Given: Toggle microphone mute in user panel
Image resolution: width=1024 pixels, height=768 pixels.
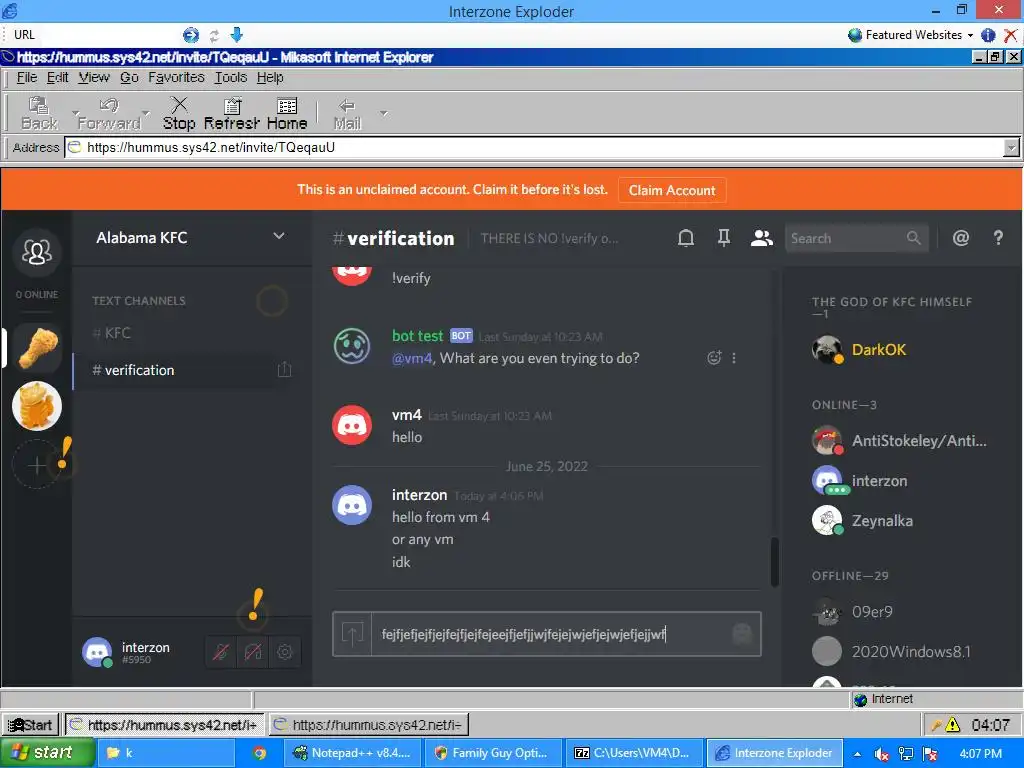Looking at the screenshot, I should click(221, 652).
